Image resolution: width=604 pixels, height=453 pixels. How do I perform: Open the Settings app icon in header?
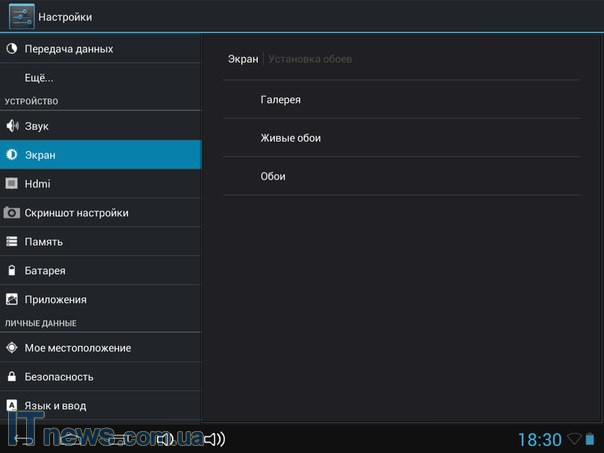click(21, 16)
